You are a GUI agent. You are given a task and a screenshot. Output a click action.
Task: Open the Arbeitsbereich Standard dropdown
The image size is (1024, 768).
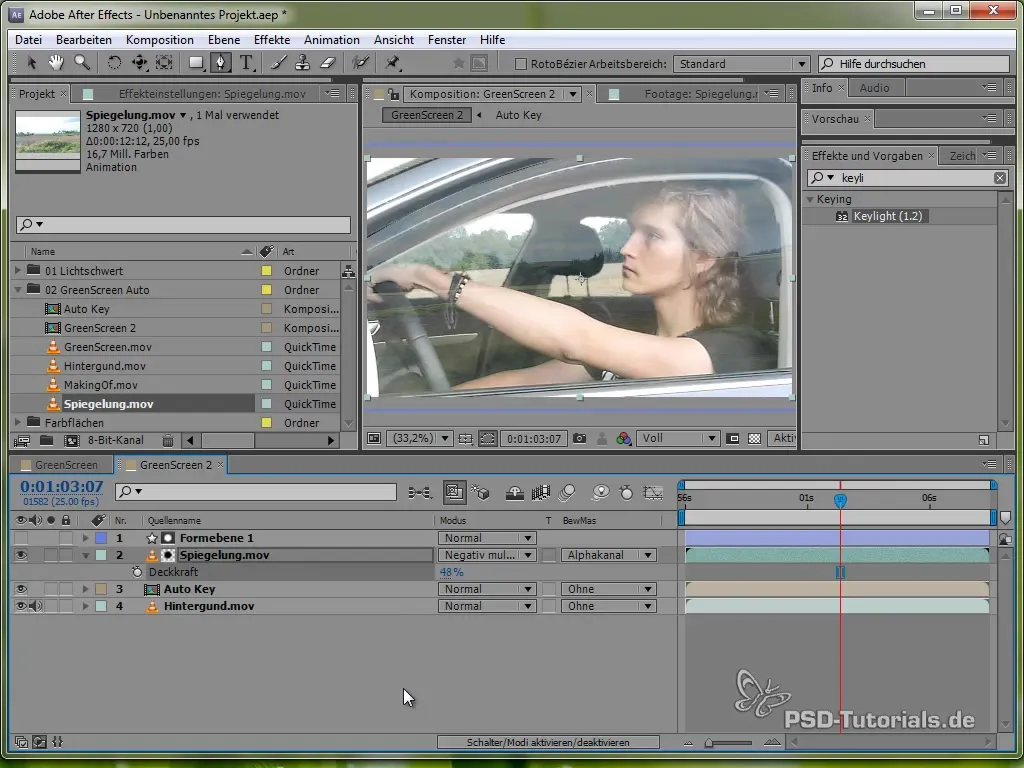tap(742, 64)
